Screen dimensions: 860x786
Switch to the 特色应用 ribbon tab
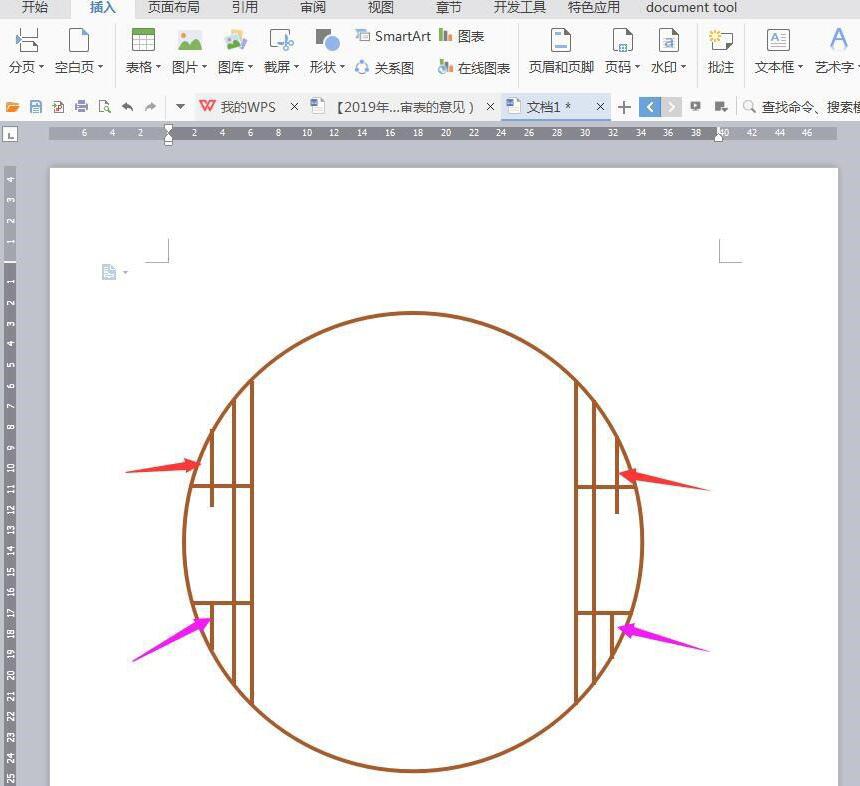pos(593,7)
